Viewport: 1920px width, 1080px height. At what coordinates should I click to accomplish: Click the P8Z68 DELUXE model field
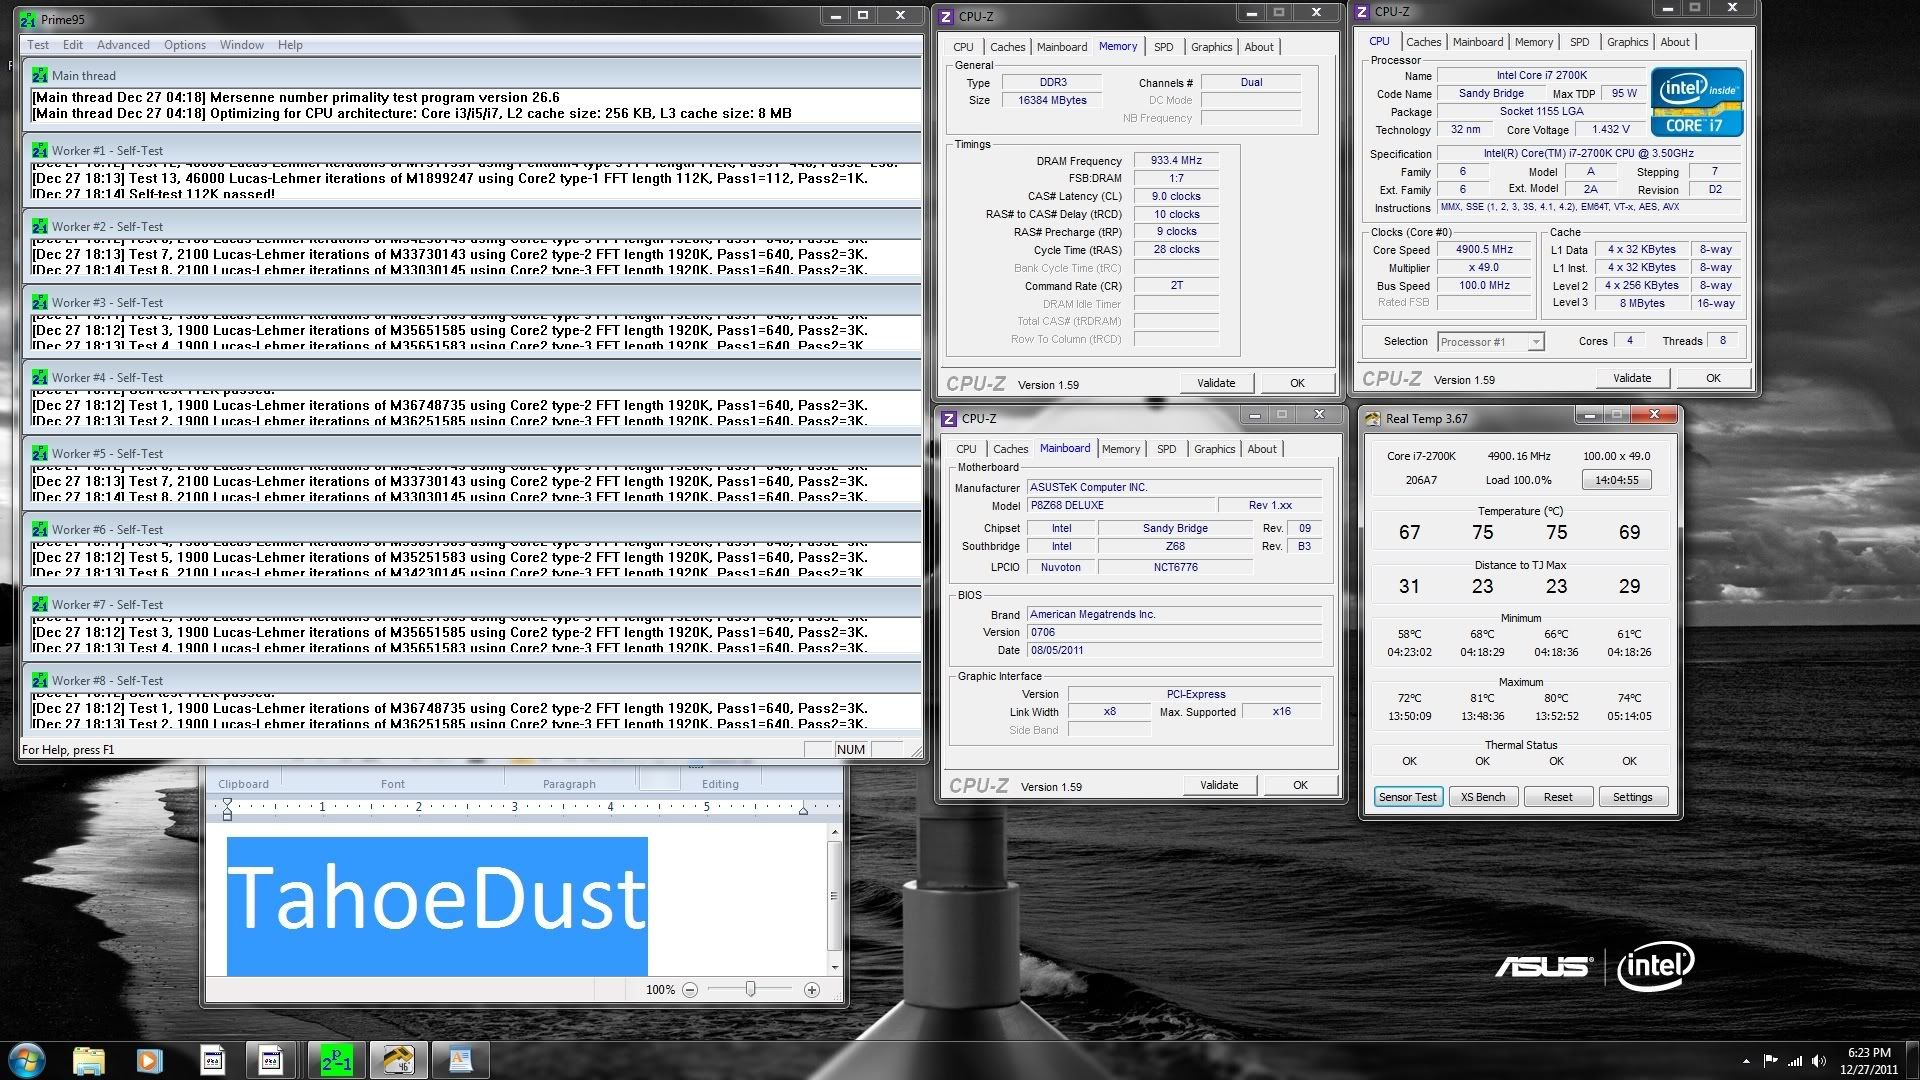click(1121, 506)
